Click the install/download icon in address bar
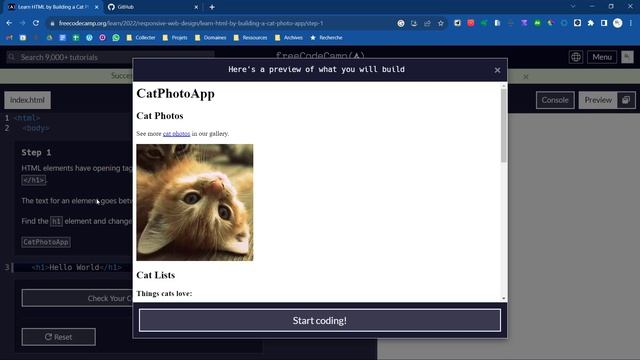Image resolution: width=640 pixels, height=360 pixels. point(414,23)
